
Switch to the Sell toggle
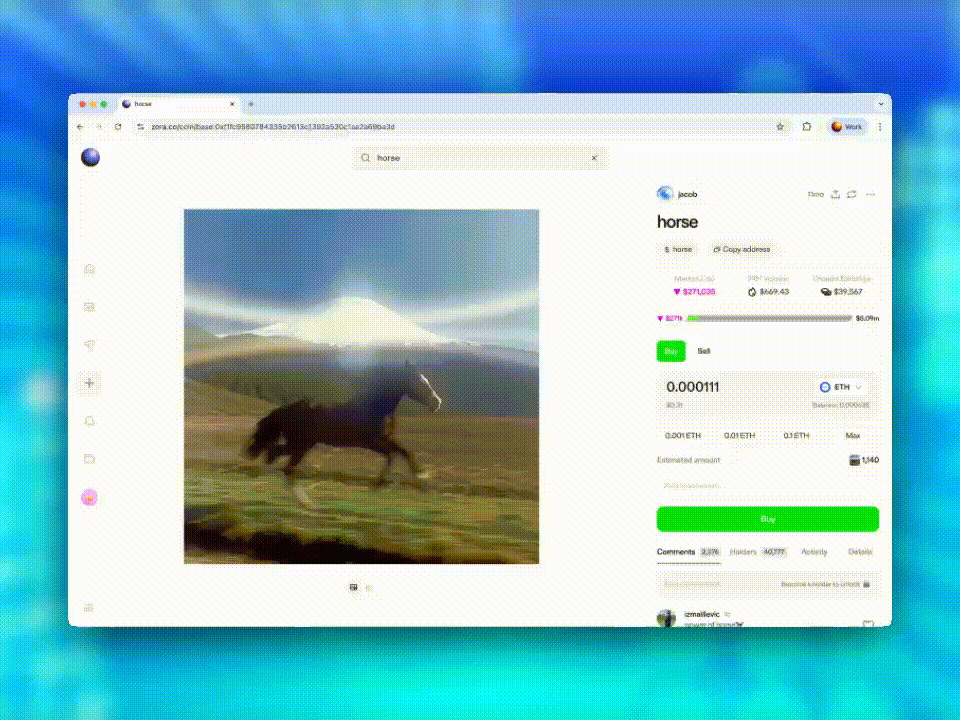point(703,351)
